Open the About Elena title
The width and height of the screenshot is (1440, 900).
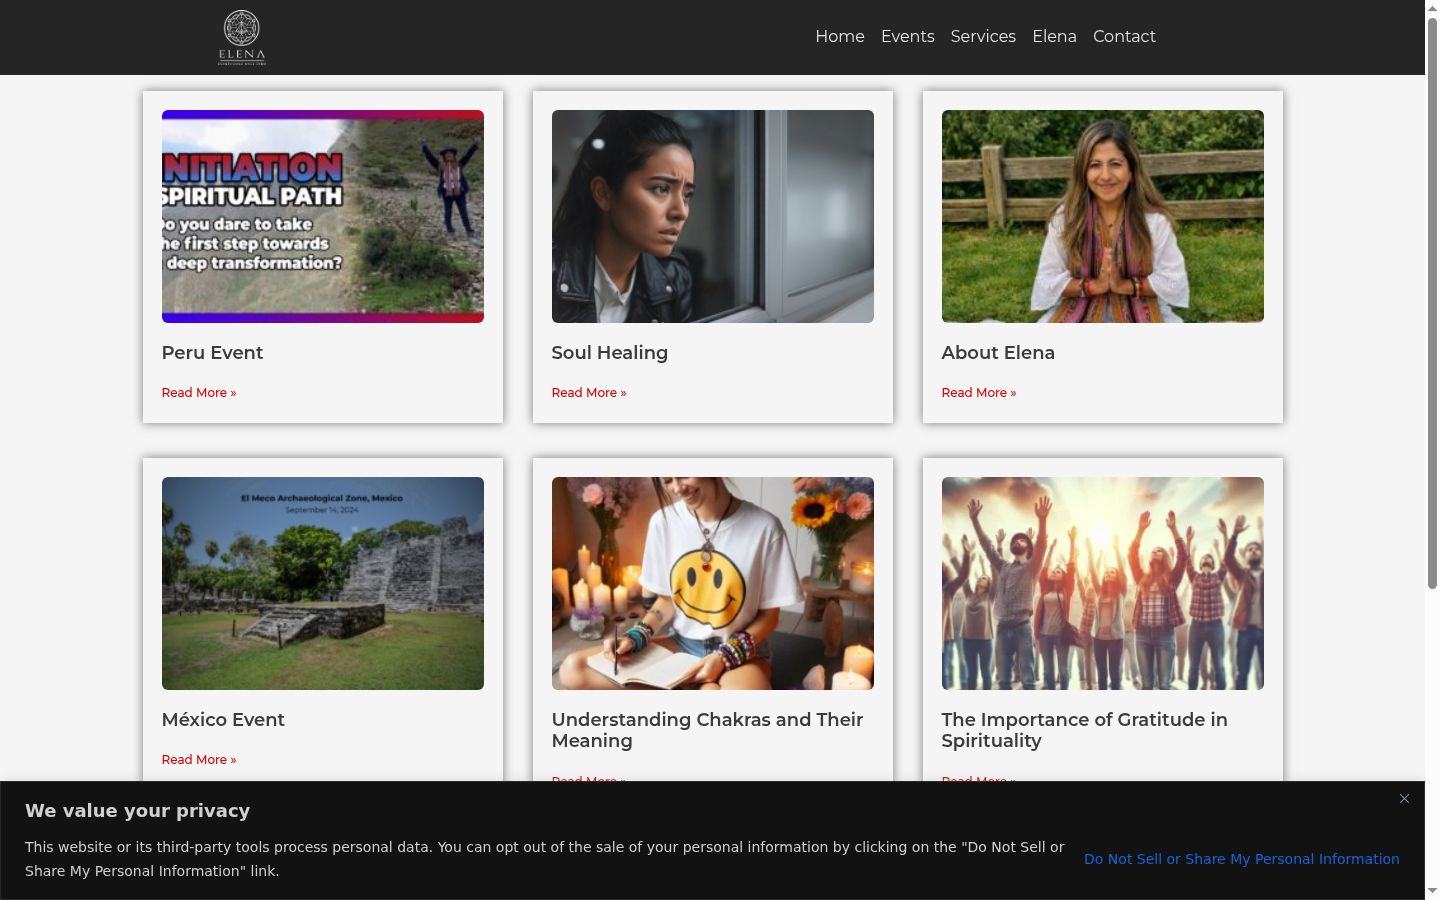pyautogui.click(x=998, y=353)
